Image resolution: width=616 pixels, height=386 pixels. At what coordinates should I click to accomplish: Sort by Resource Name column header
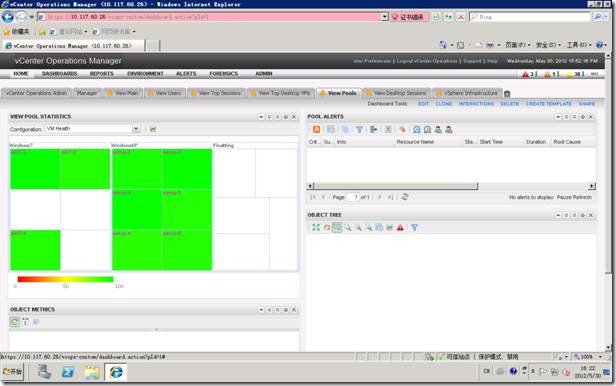[x=415, y=142]
